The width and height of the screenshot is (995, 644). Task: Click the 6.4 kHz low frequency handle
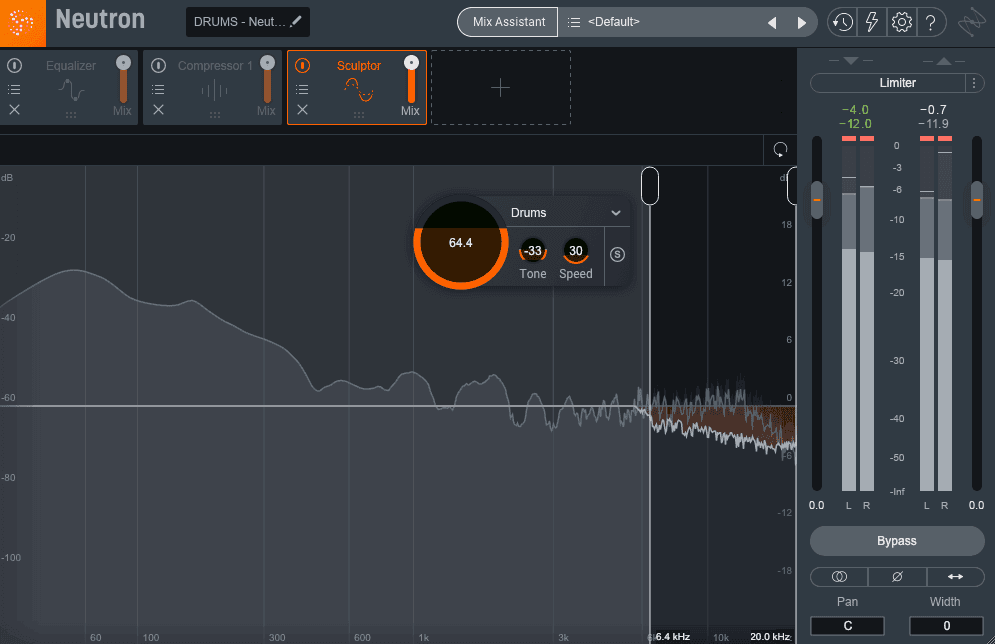click(x=650, y=186)
